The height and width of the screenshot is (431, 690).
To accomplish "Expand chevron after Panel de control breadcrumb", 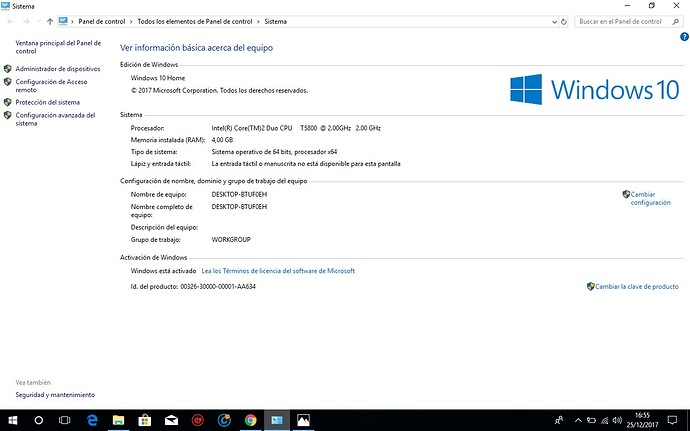I will [x=131, y=22].
